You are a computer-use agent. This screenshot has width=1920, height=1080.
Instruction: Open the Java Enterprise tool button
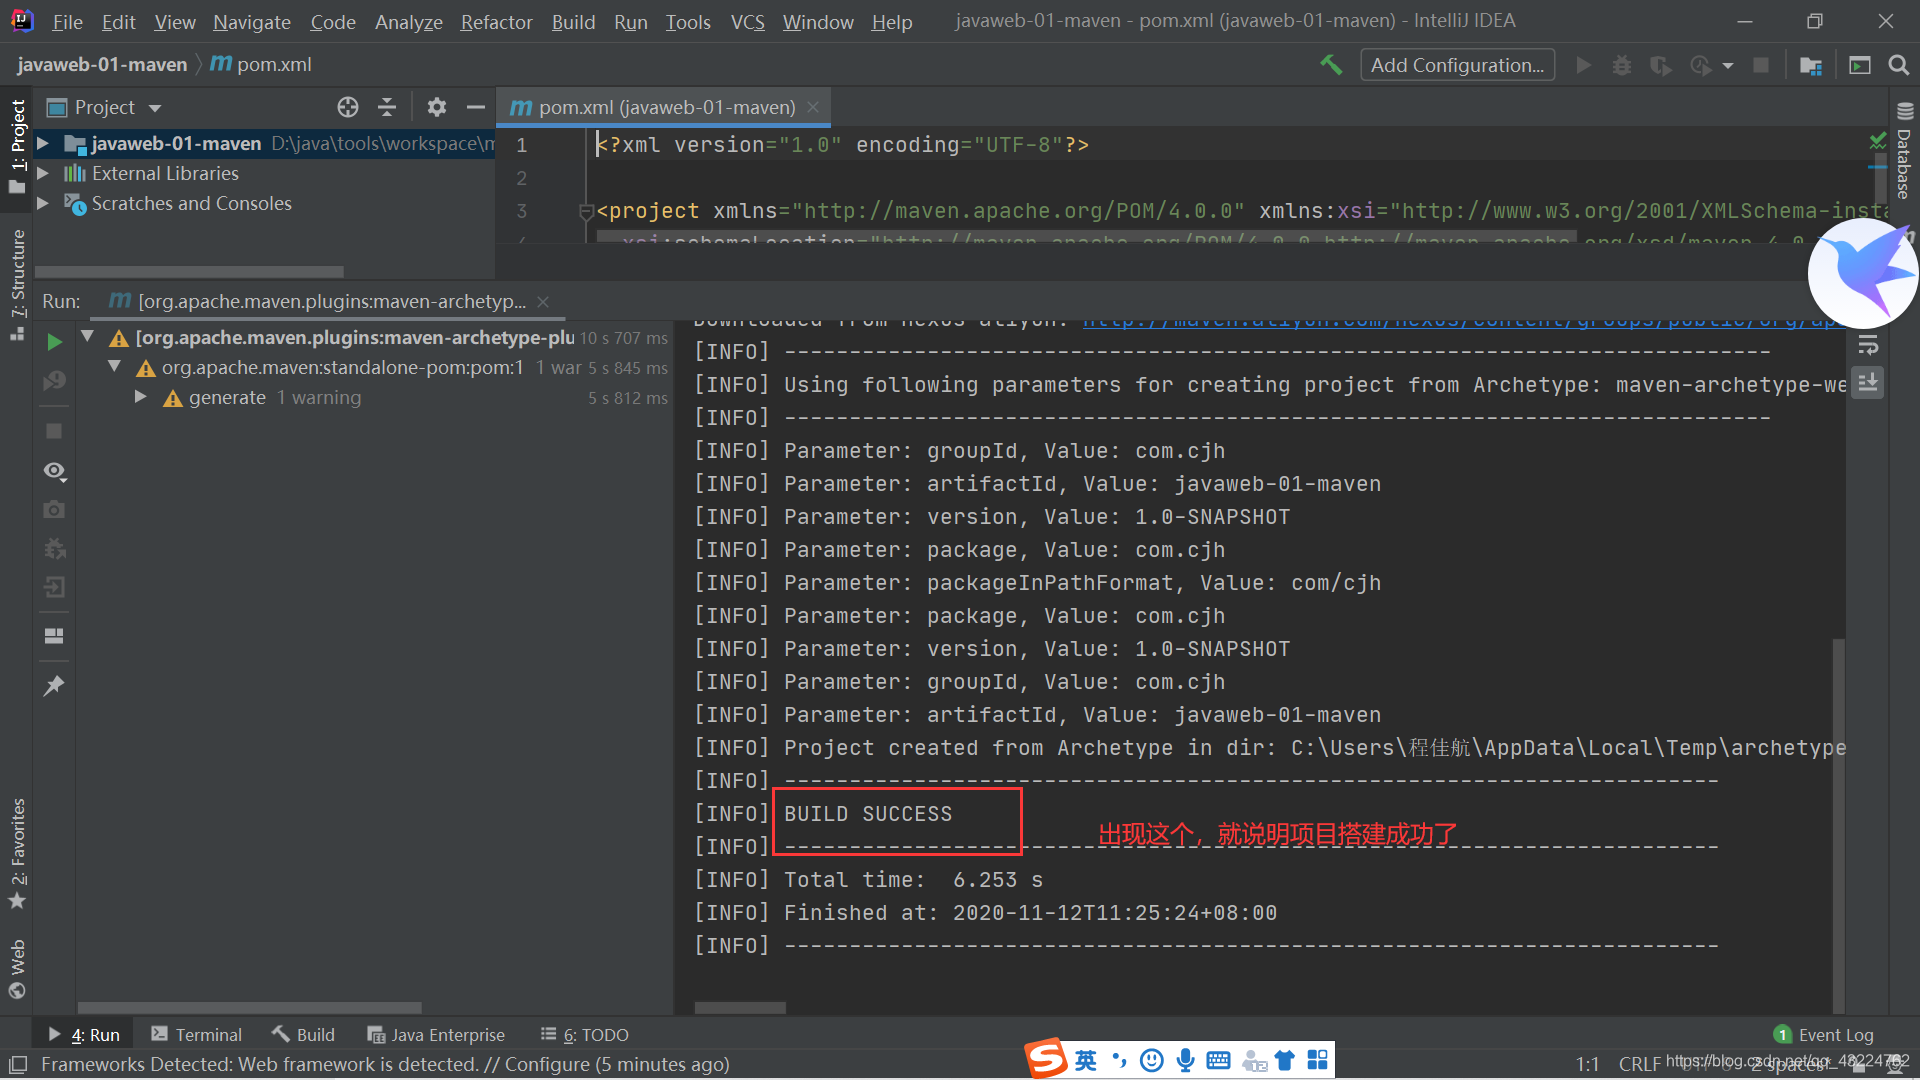pos(436,1035)
